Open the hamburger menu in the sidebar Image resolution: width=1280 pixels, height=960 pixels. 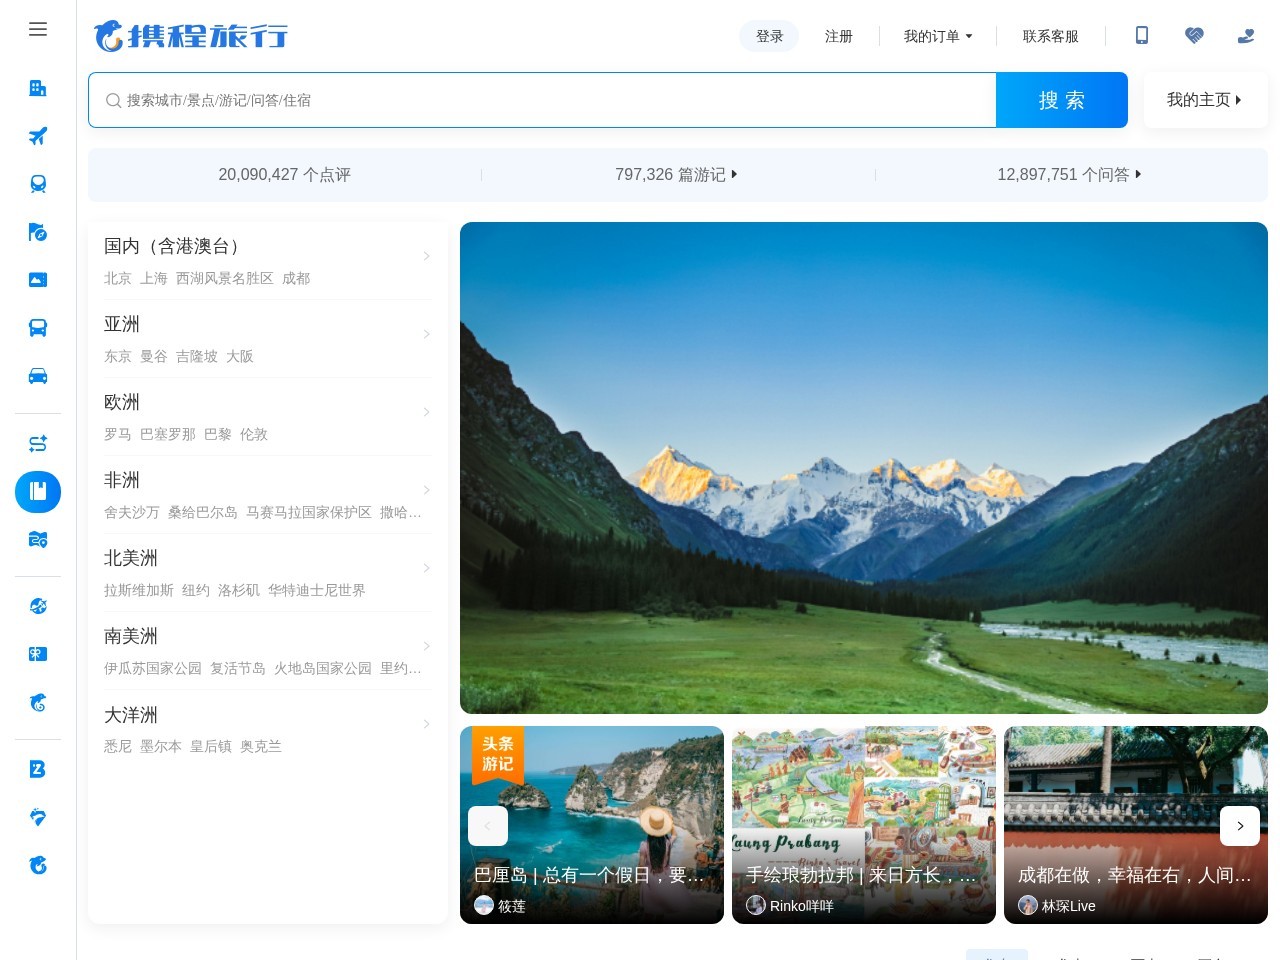tap(38, 29)
